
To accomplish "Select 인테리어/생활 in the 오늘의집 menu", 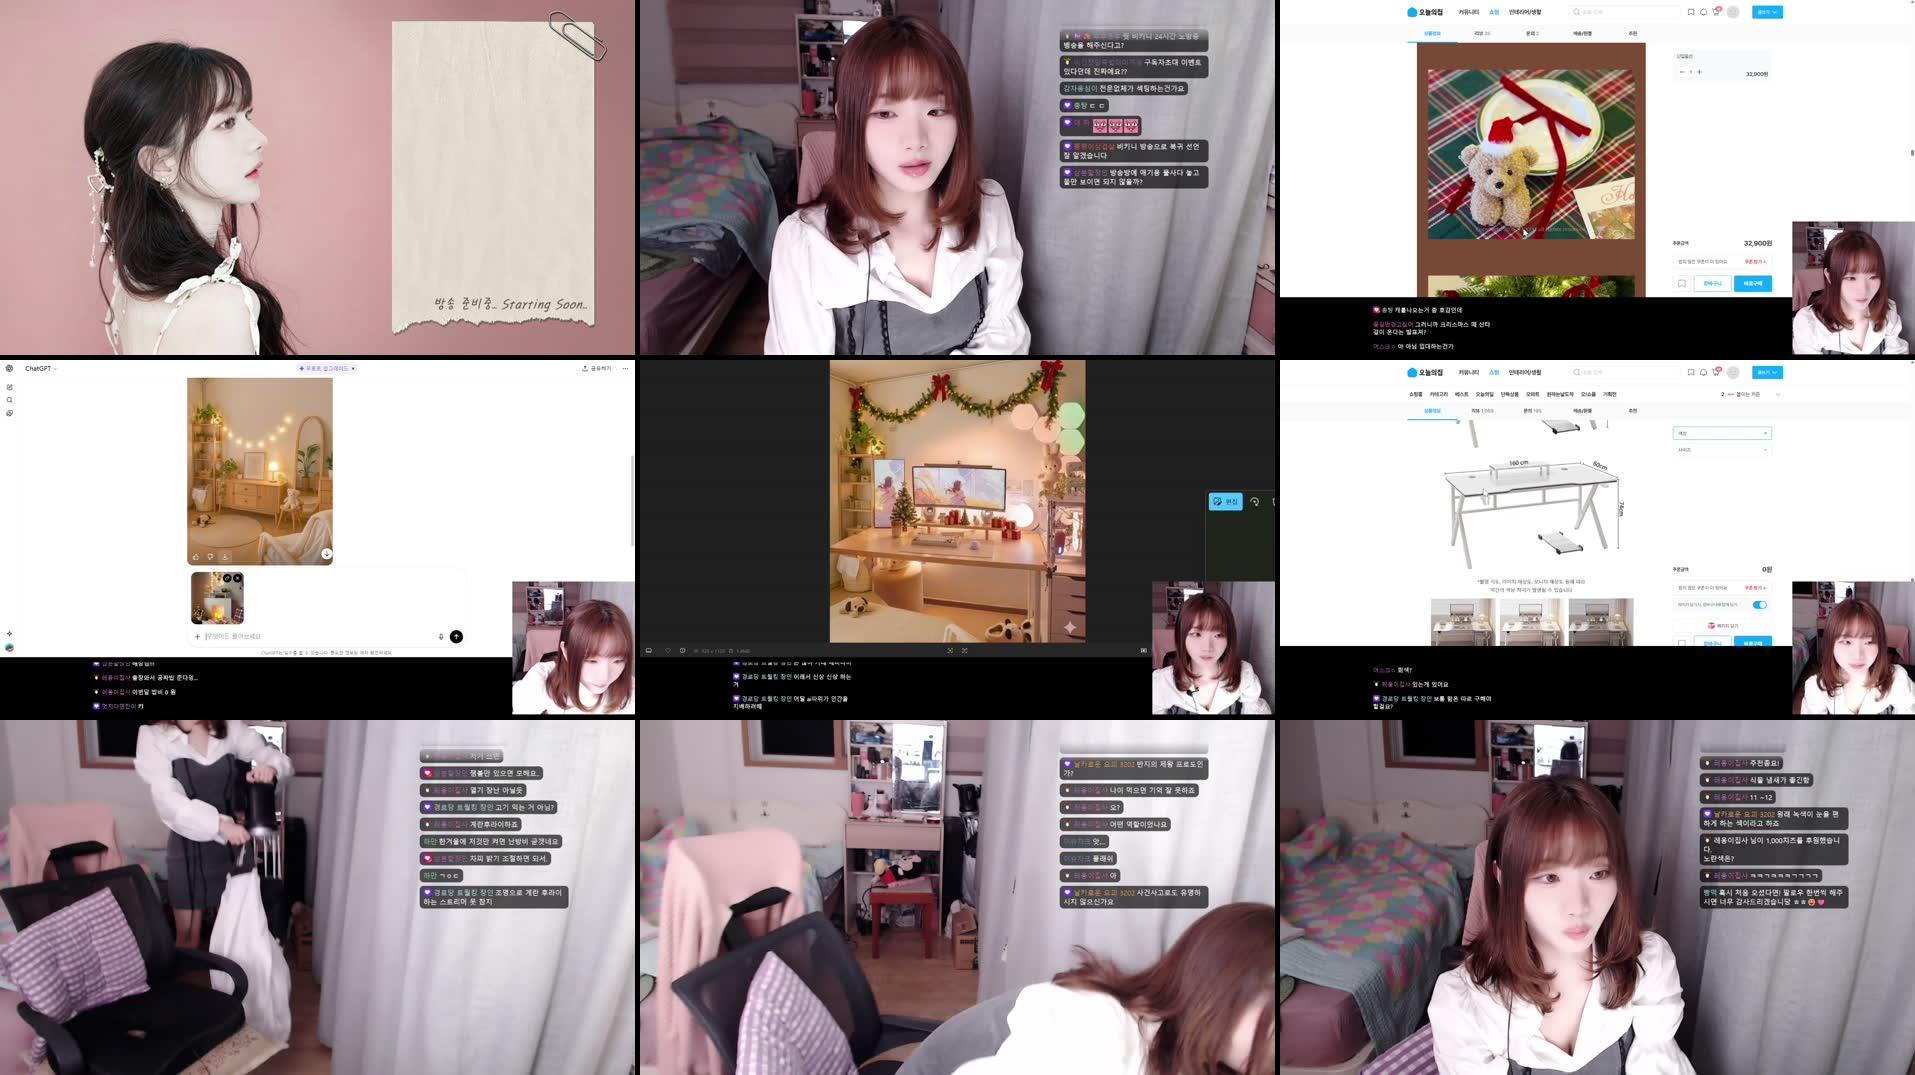I will coord(1526,12).
